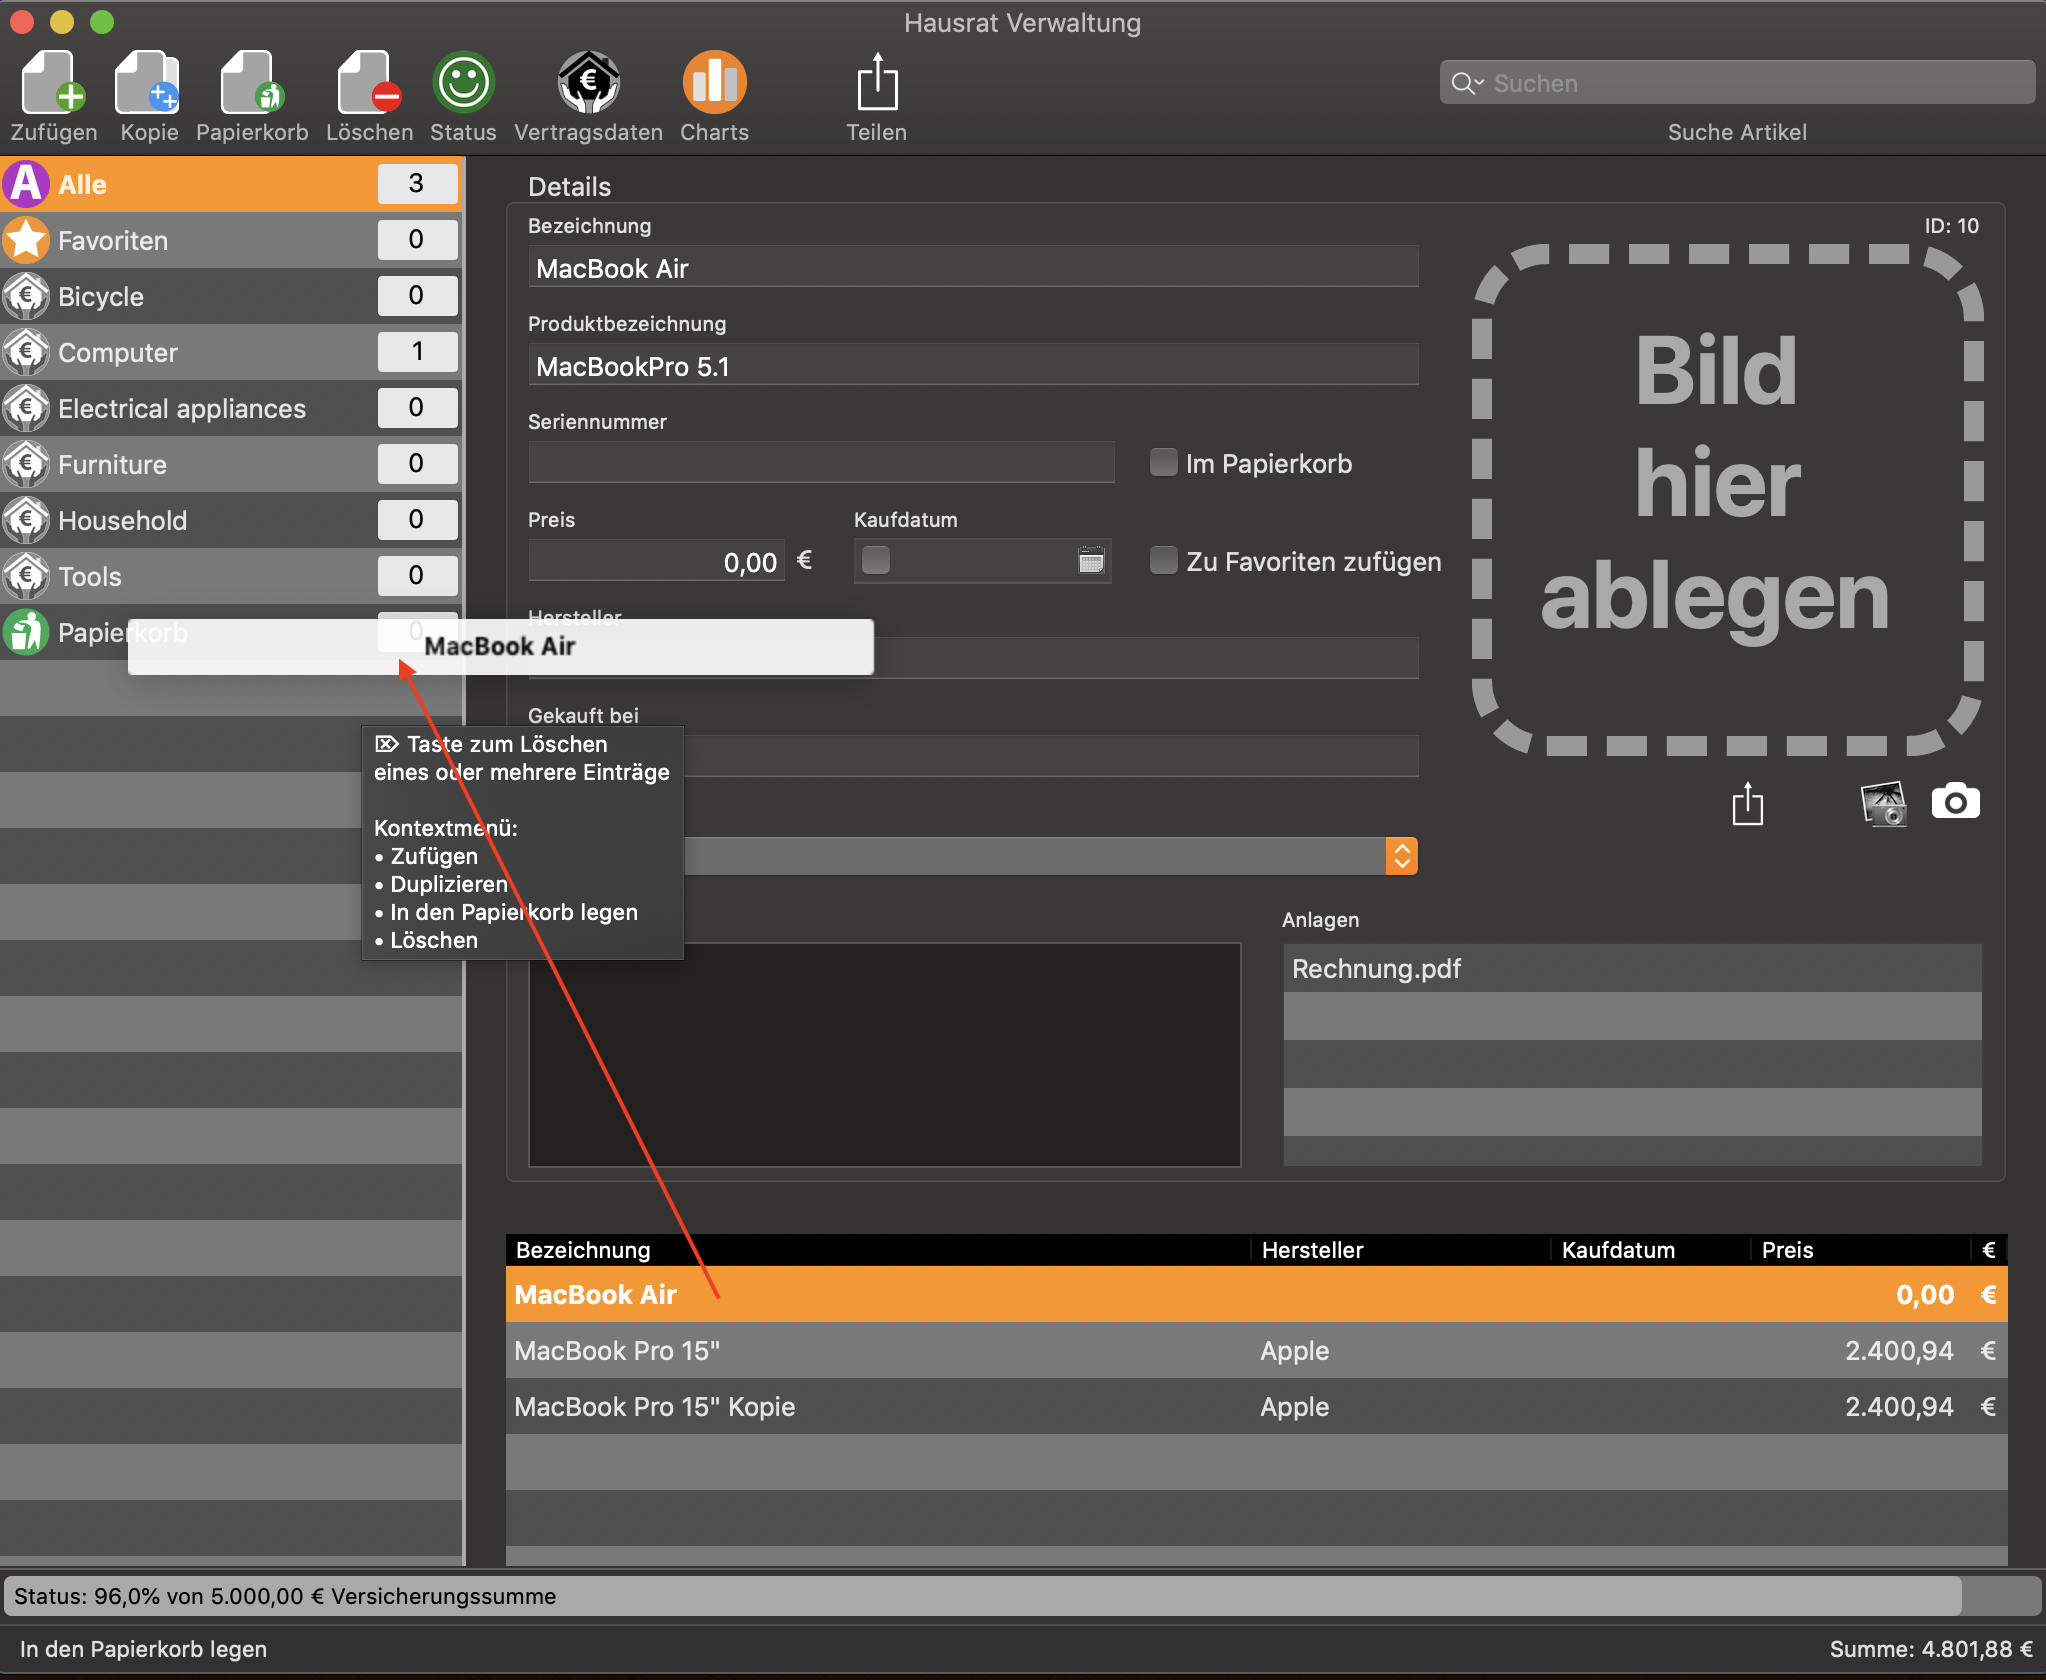Screen dimensions: 2046x1680
Task: Click the Bild hier ablegen drop area
Action: point(1727,499)
